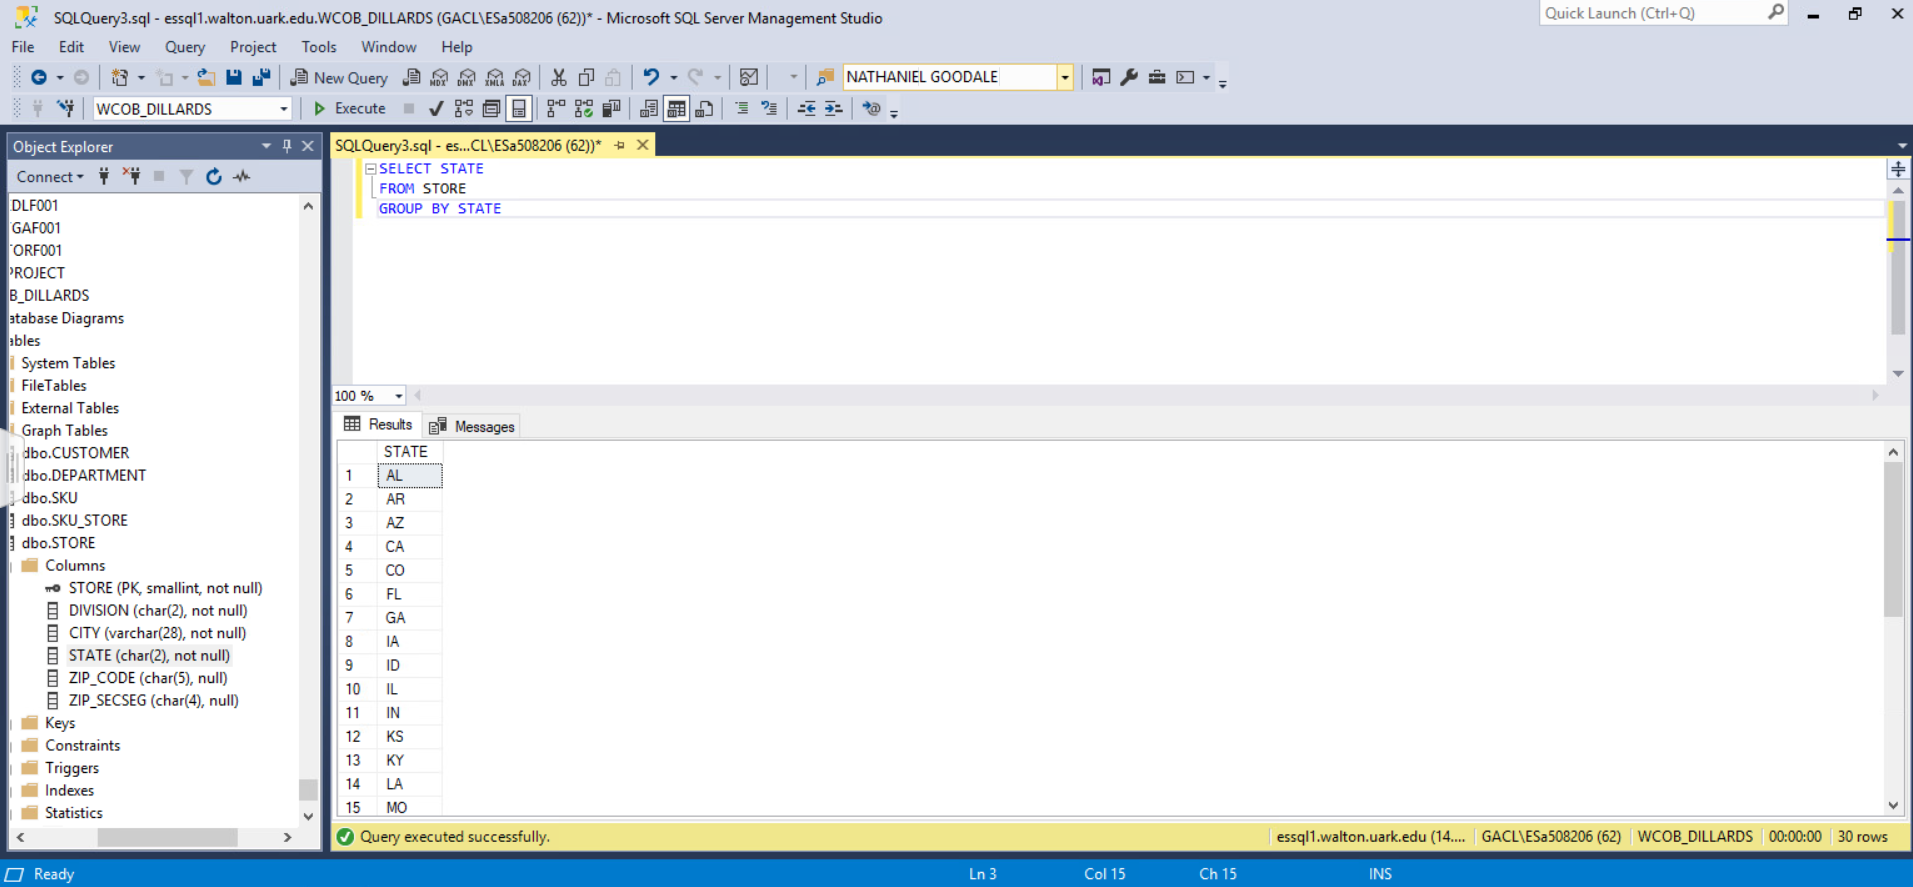Open the 100 % zoom dropdown
The height and width of the screenshot is (887, 1913).
click(x=398, y=396)
